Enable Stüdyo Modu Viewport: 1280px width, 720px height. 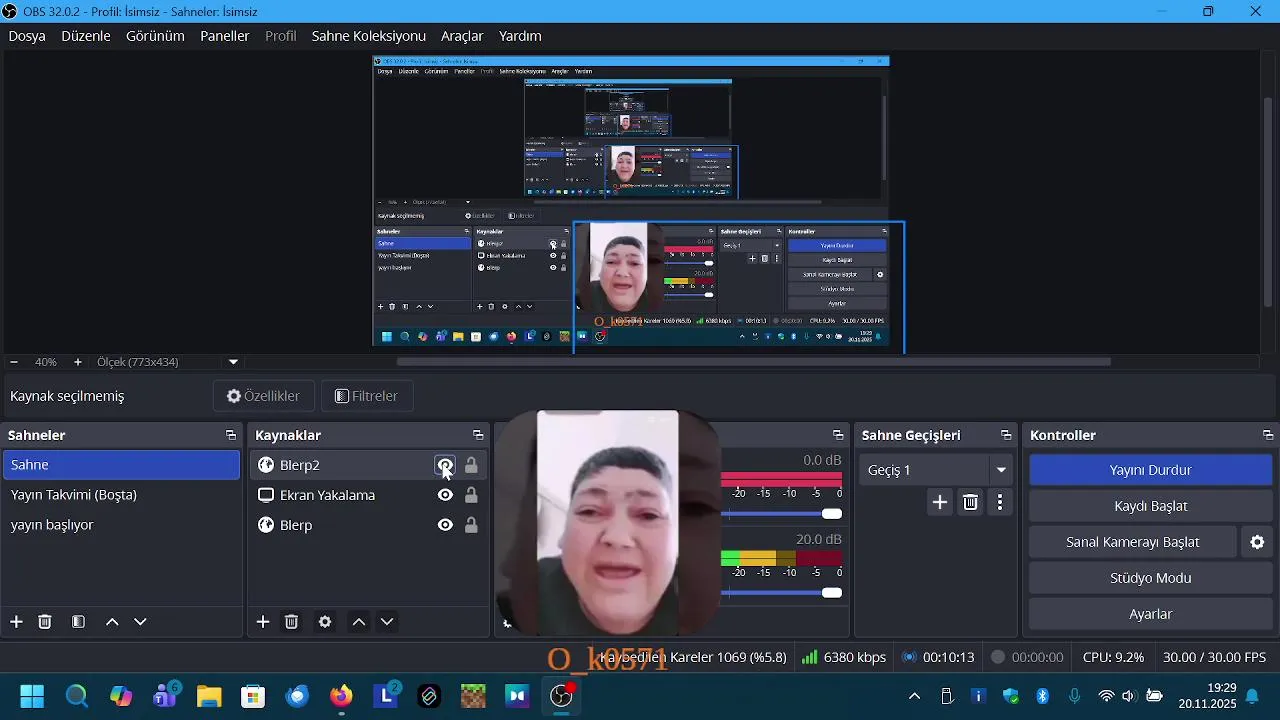1150,578
